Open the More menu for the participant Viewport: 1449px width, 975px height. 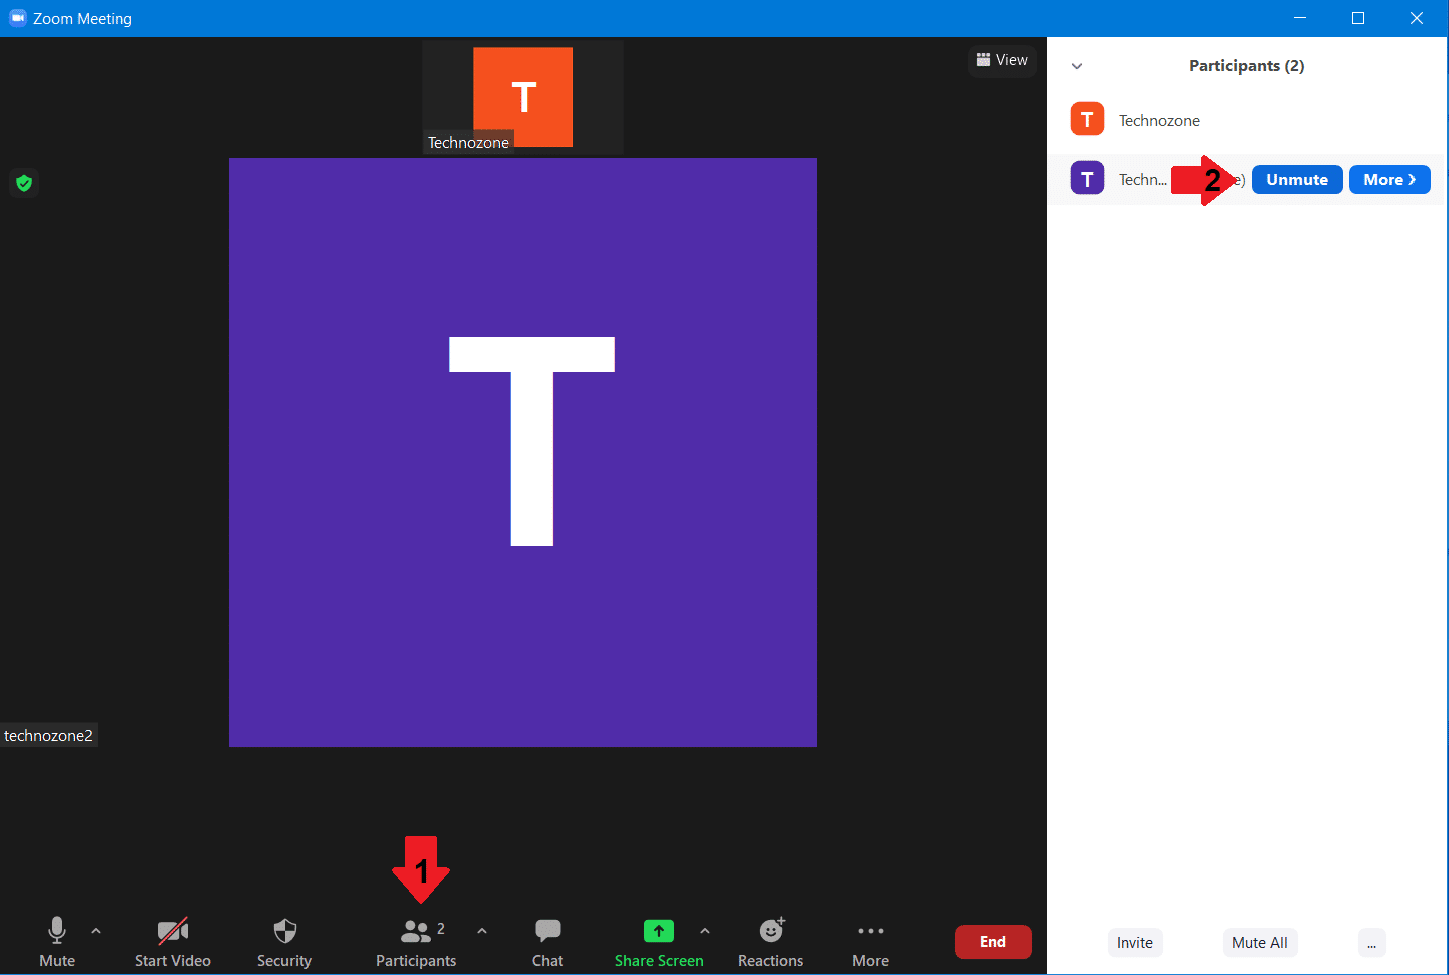coord(1389,180)
